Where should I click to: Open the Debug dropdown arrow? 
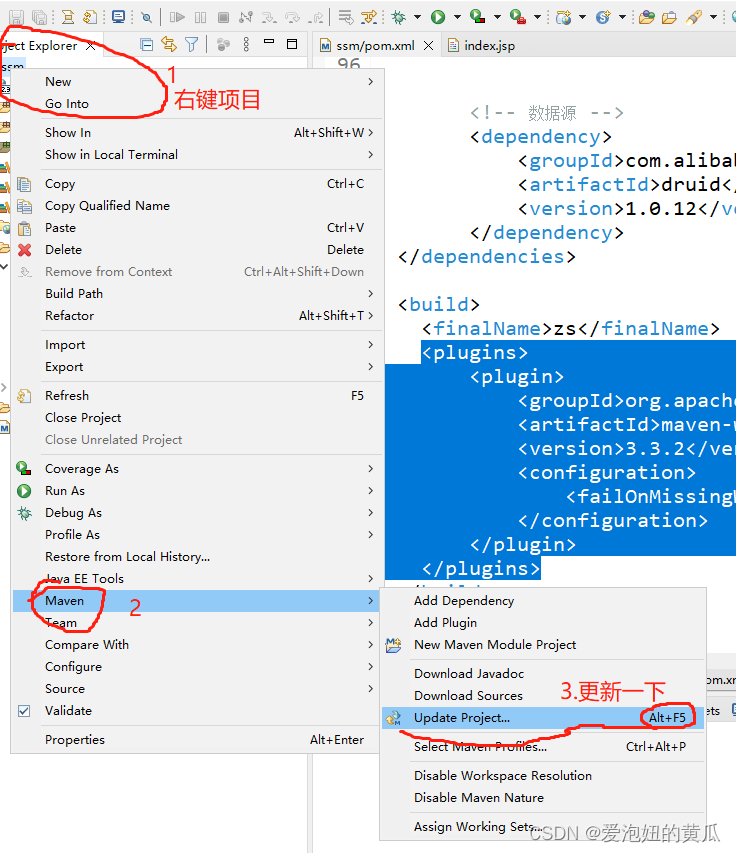[417, 17]
